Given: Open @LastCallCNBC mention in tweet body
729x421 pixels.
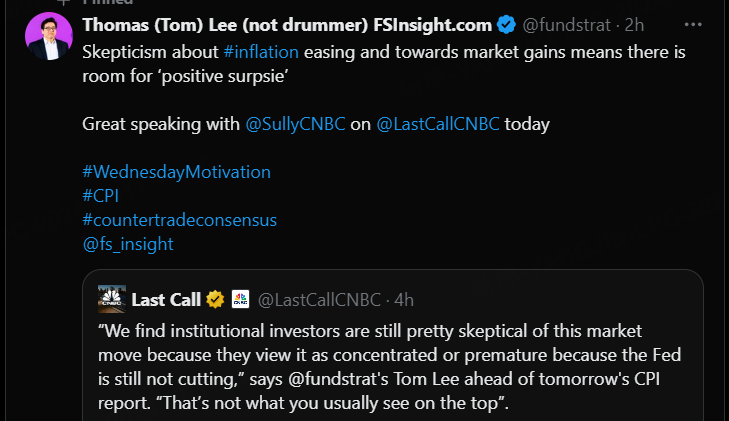Looking at the screenshot, I should (440, 124).
